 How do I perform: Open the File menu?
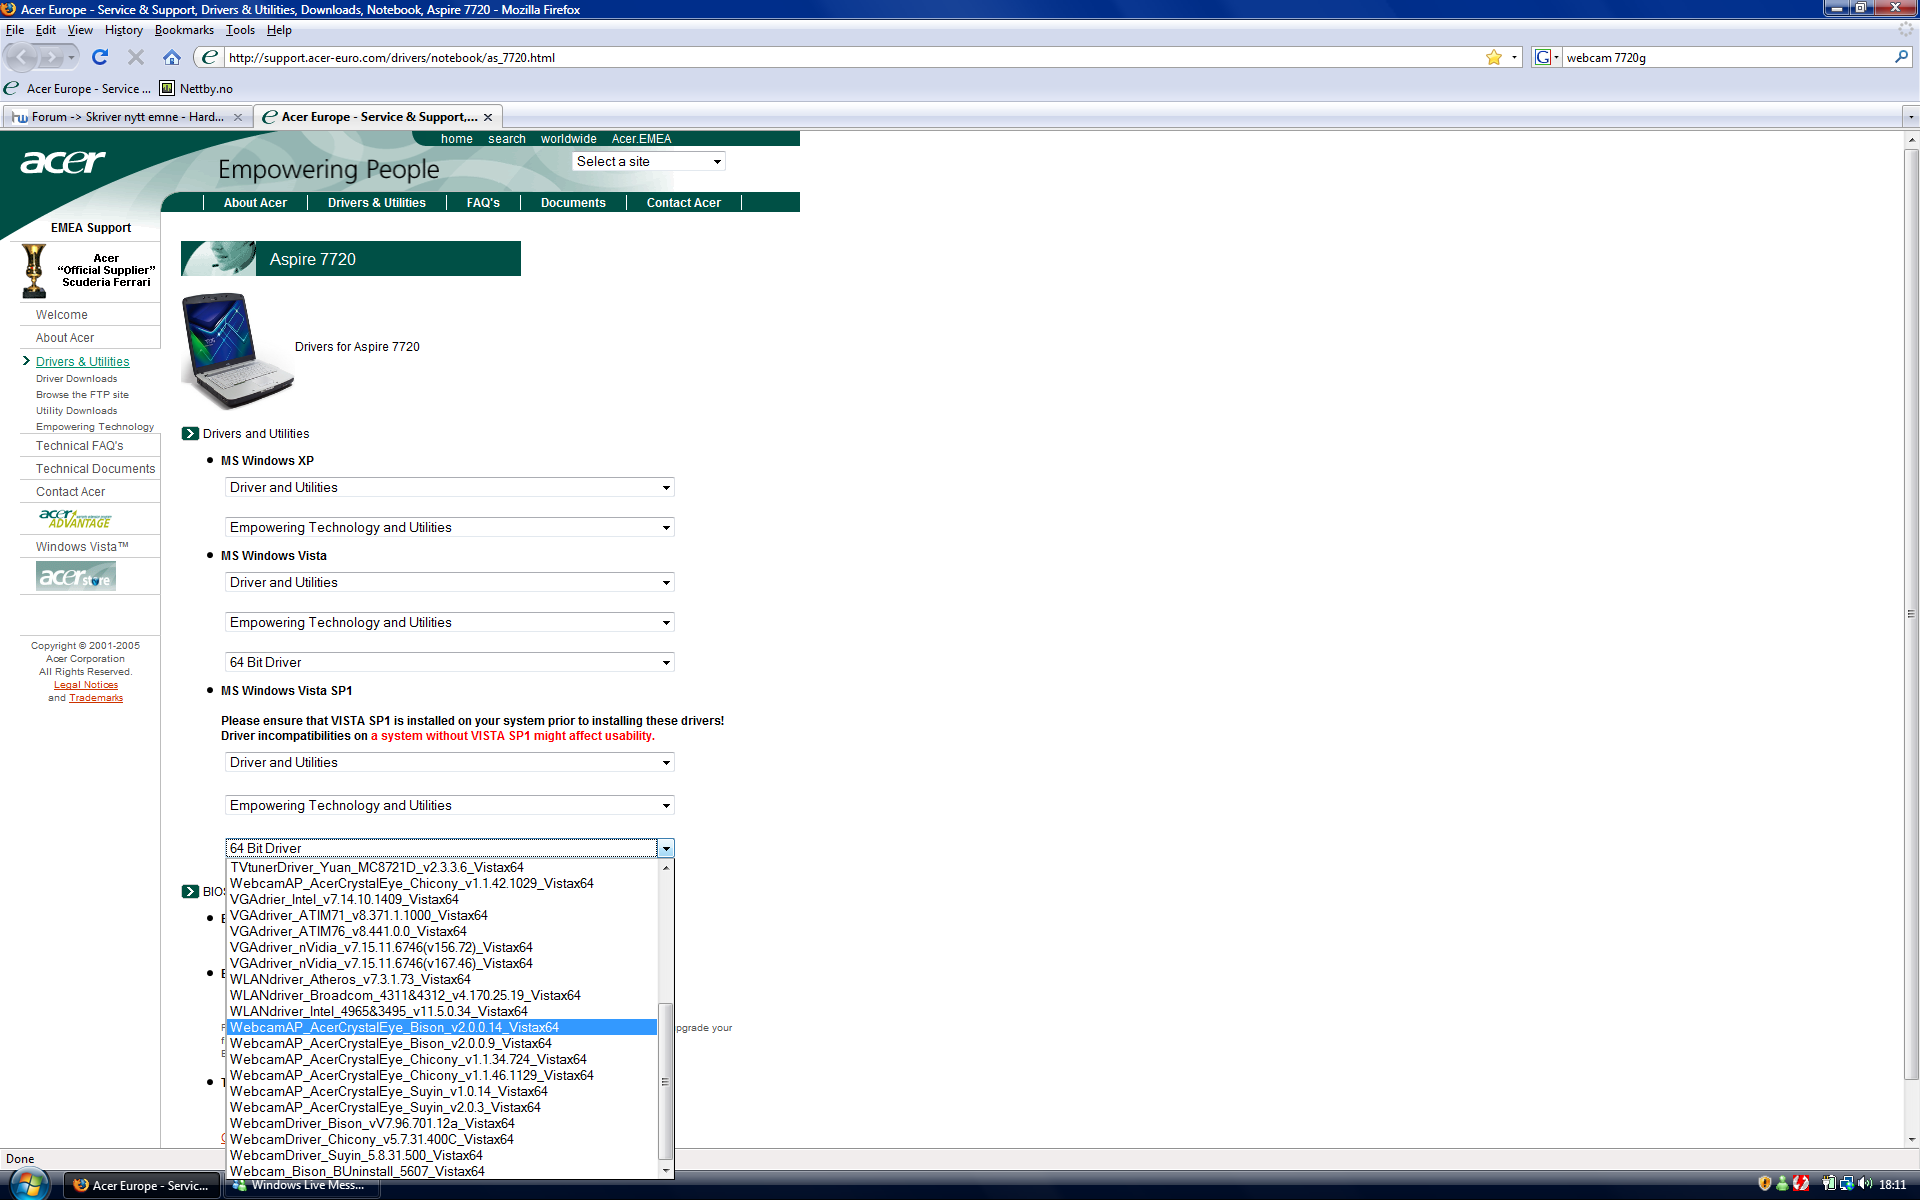15,30
